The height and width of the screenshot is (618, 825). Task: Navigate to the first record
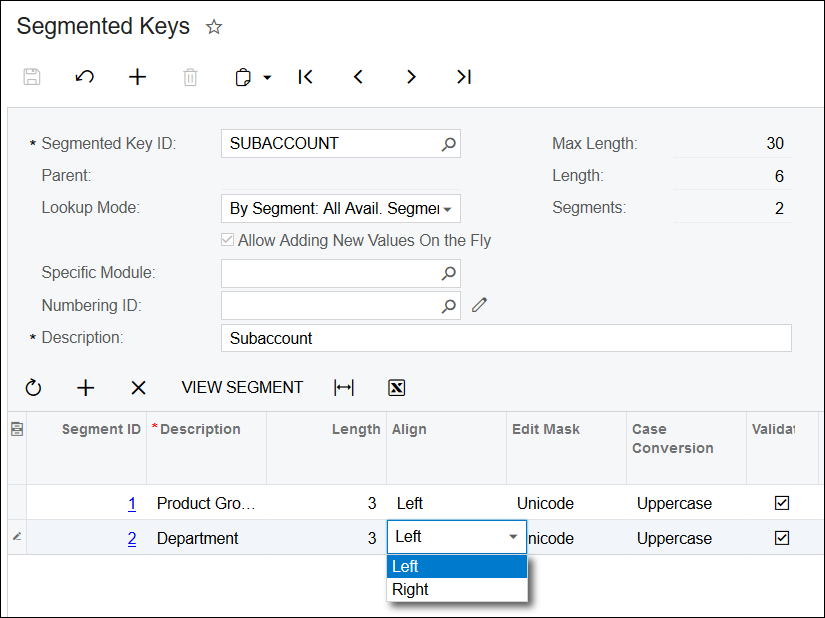pos(306,77)
